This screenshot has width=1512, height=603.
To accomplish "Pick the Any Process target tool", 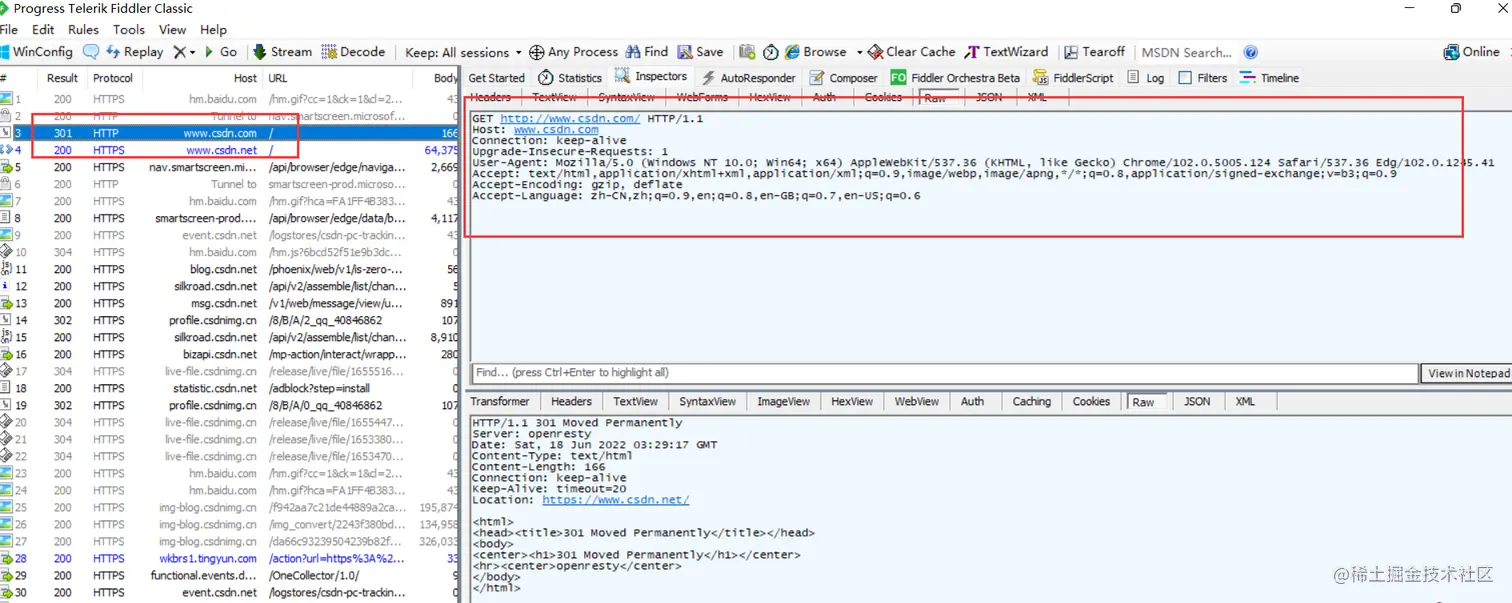I will (573, 52).
